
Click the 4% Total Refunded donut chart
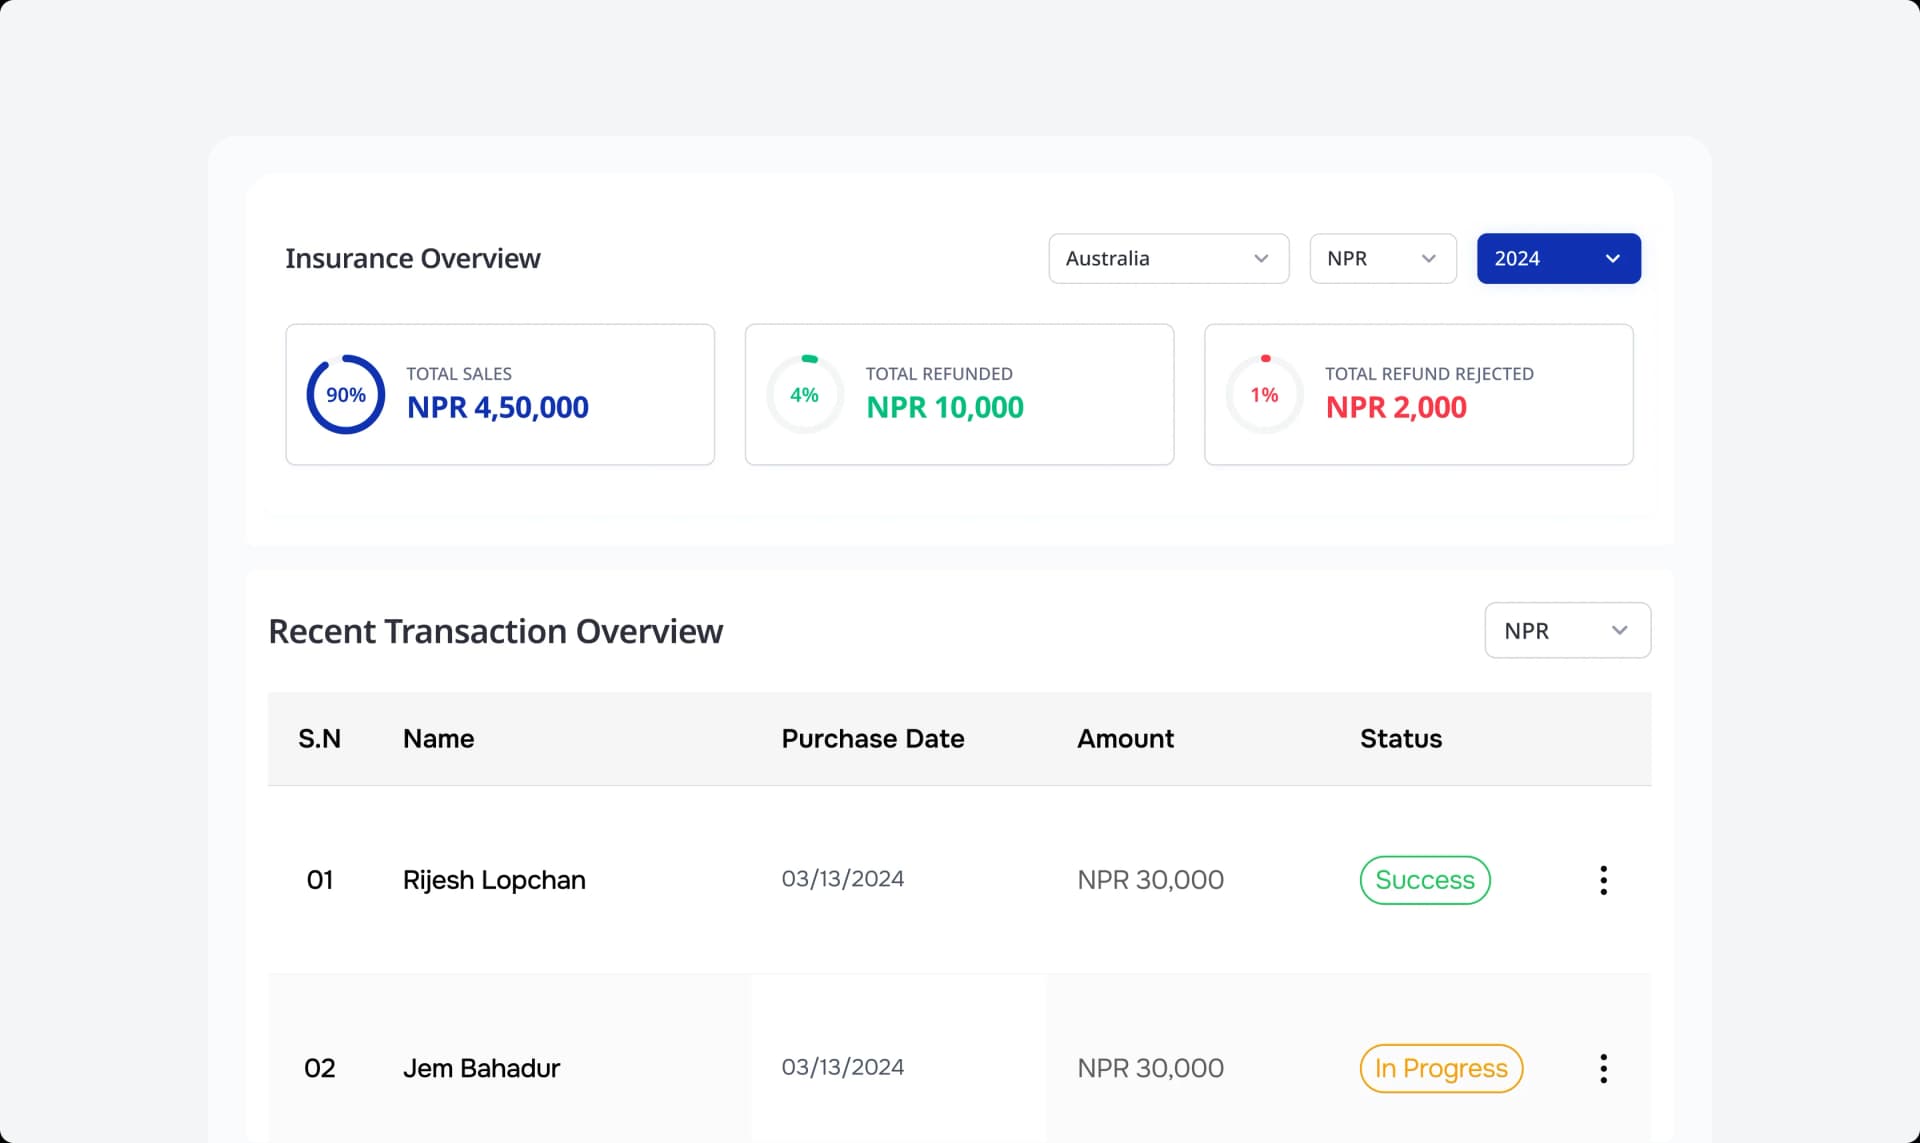point(805,394)
